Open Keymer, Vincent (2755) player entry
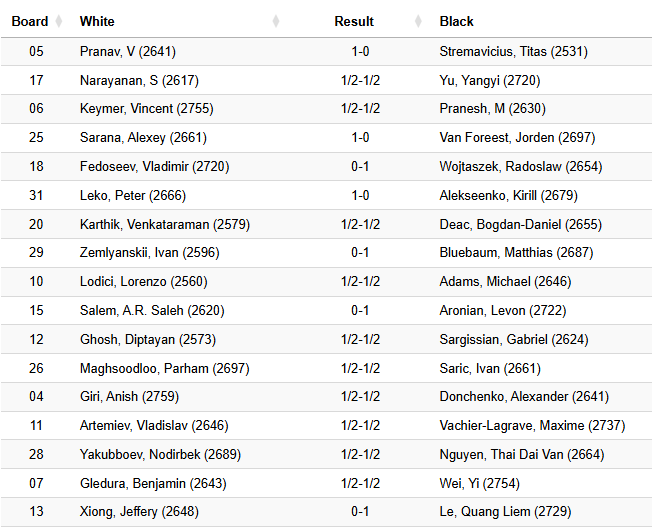 click(146, 109)
